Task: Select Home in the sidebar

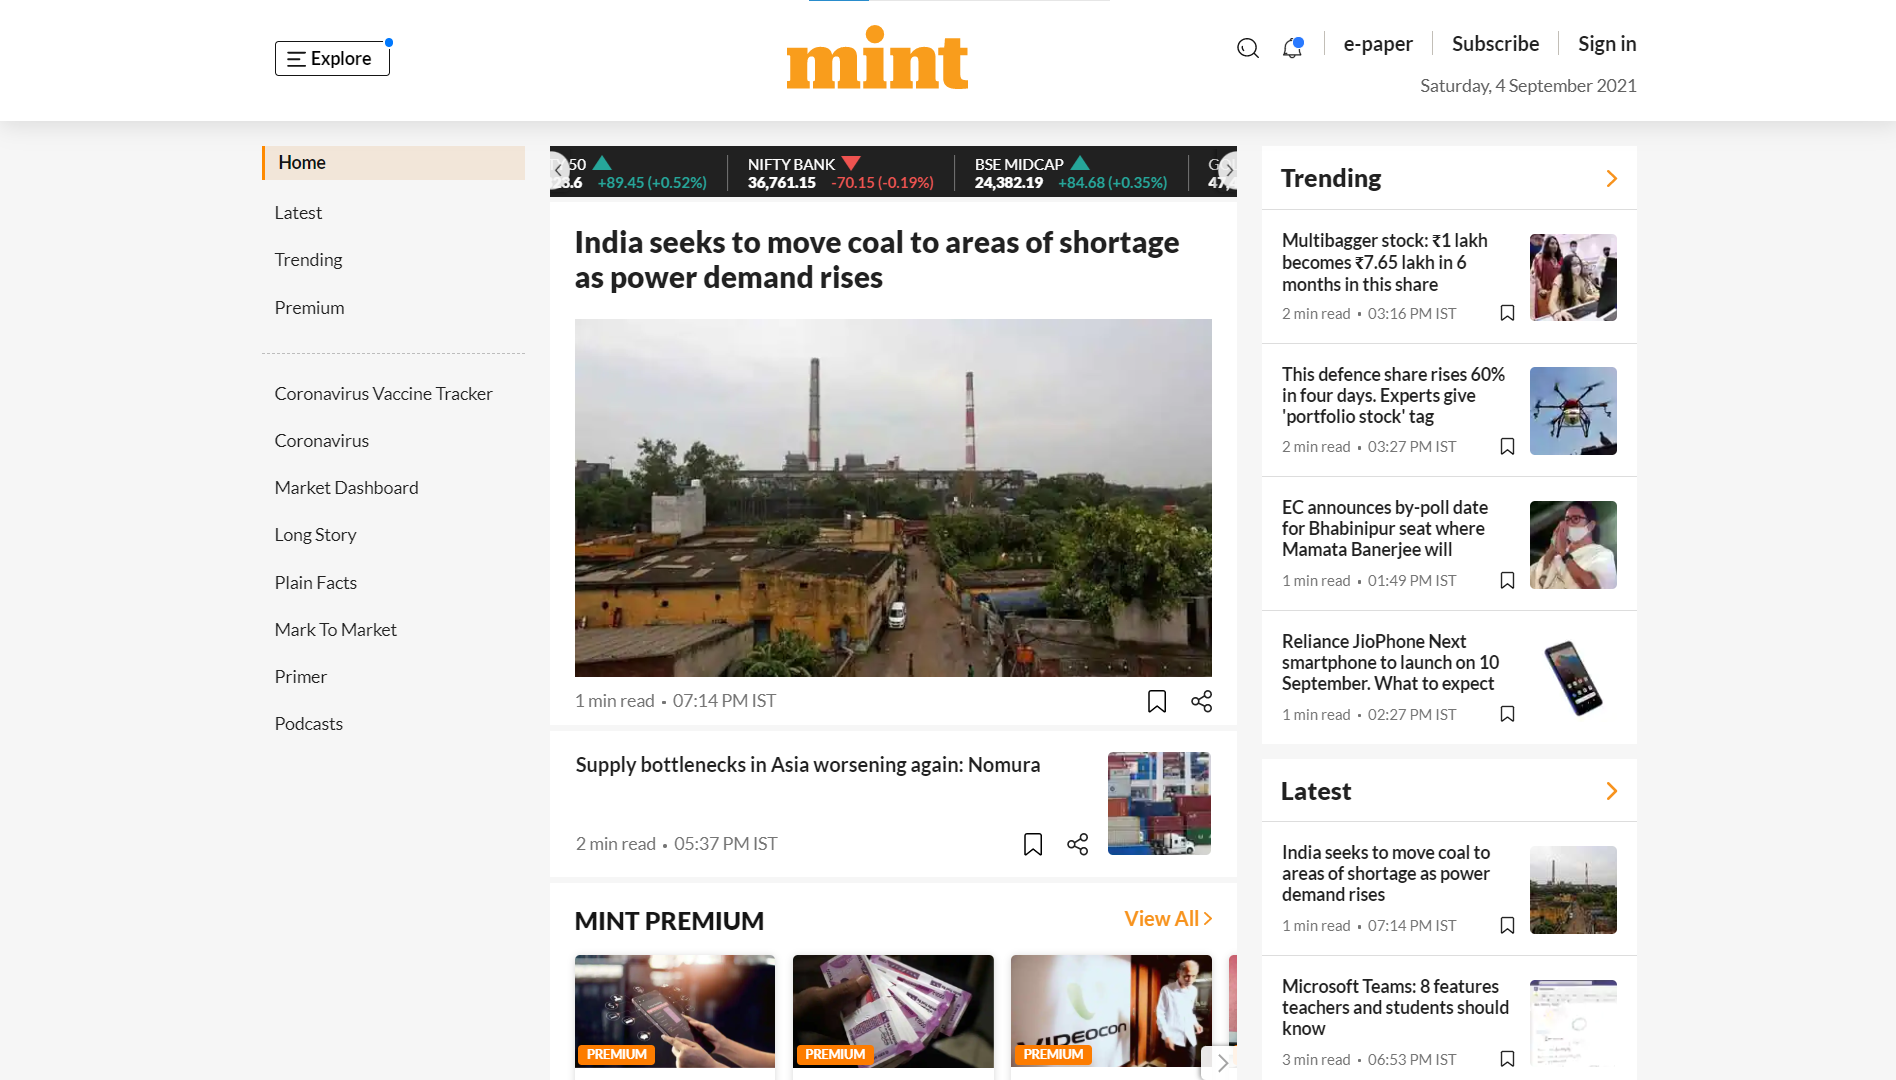Action: click(393, 163)
